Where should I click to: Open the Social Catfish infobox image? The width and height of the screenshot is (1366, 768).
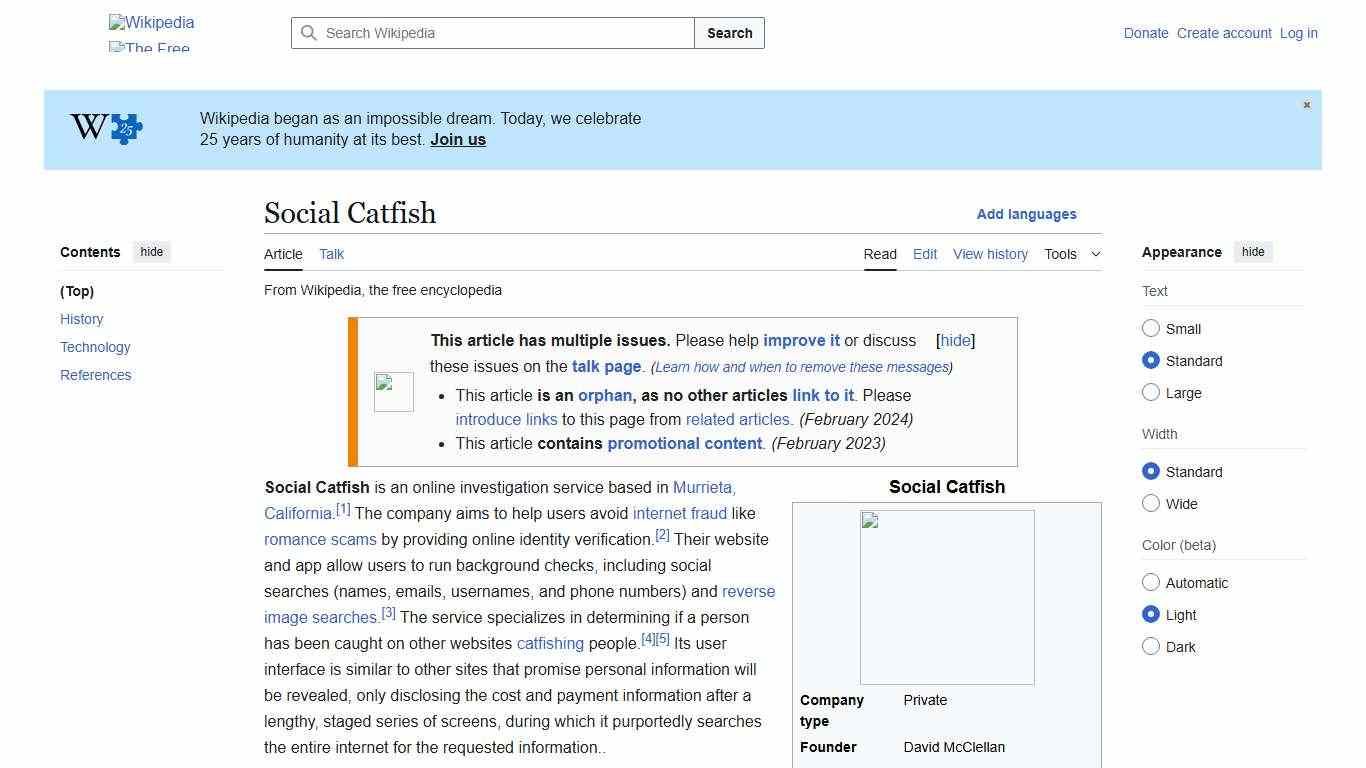[x=946, y=596]
